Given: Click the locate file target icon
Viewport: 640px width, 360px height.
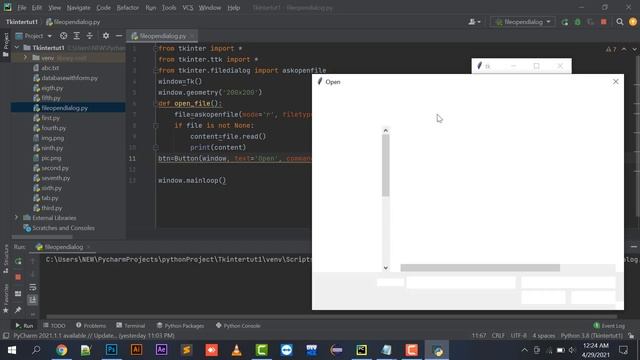Looking at the screenshot, I should 63,36.
